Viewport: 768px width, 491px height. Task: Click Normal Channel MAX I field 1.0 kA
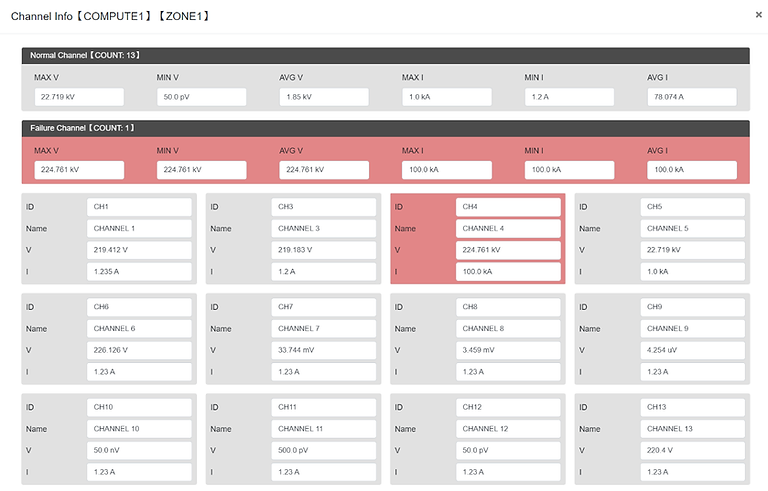pyautogui.click(x=447, y=97)
